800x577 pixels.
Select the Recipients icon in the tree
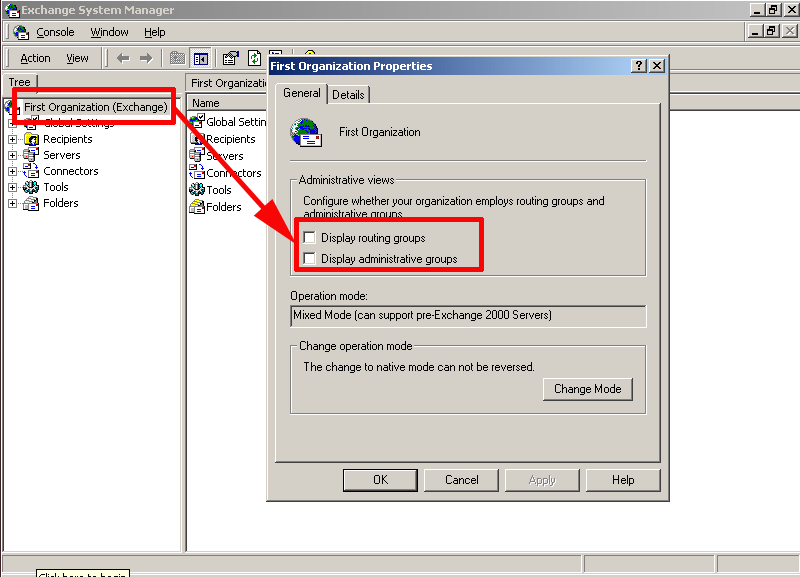click(31, 139)
